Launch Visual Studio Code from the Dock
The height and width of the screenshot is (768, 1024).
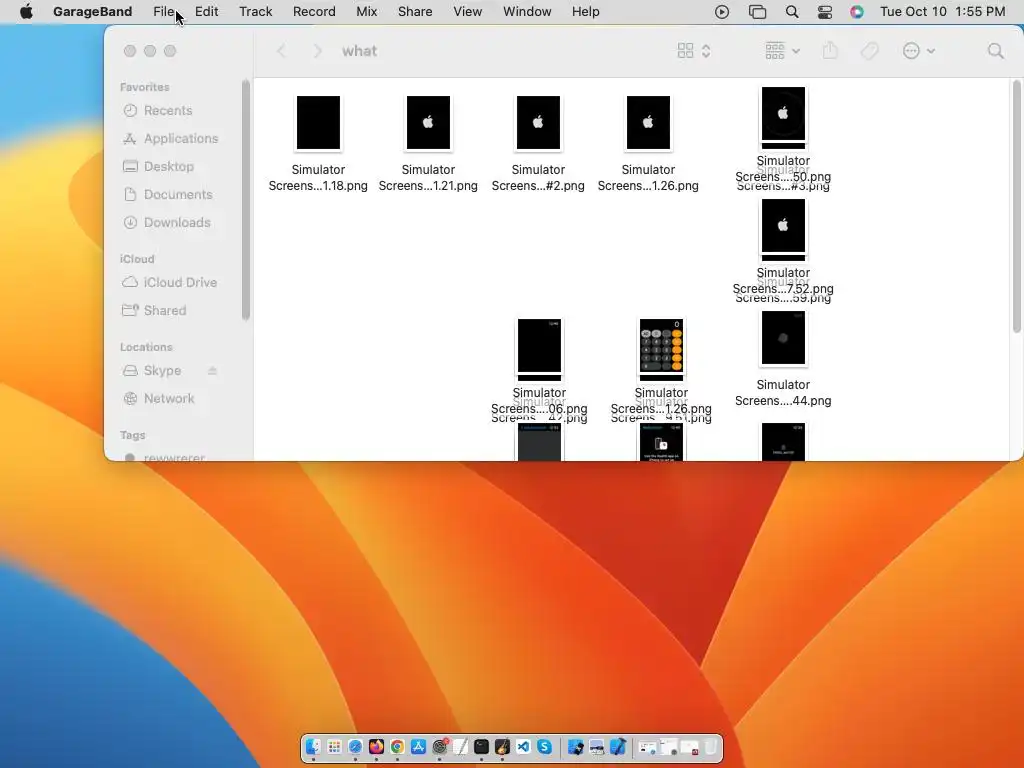(x=524, y=746)
